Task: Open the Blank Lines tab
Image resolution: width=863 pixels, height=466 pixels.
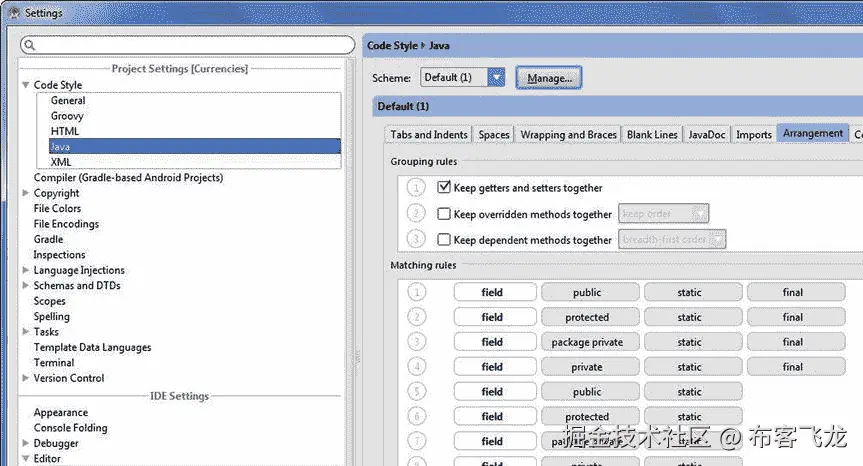Action: point(652,135)
